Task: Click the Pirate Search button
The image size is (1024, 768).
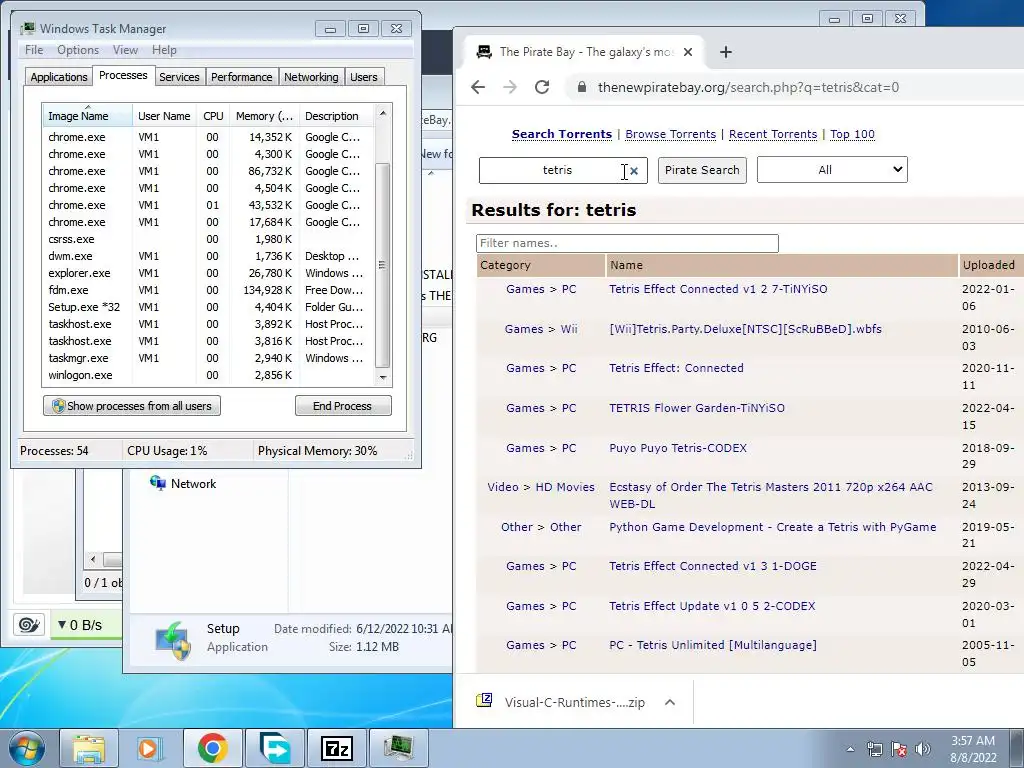Action: tap(702, 170)
